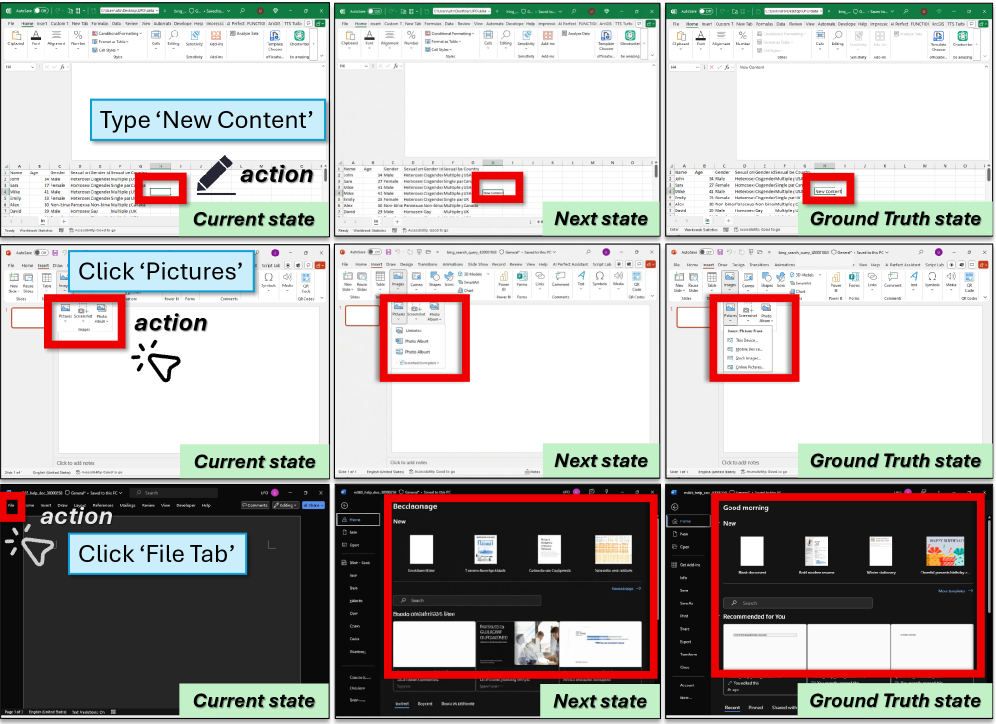Image resolution: width=996 pixels, height=724 pixels.
Task: Click 'Click to add notes' in PowerPoint Current state
Action: 75,463
